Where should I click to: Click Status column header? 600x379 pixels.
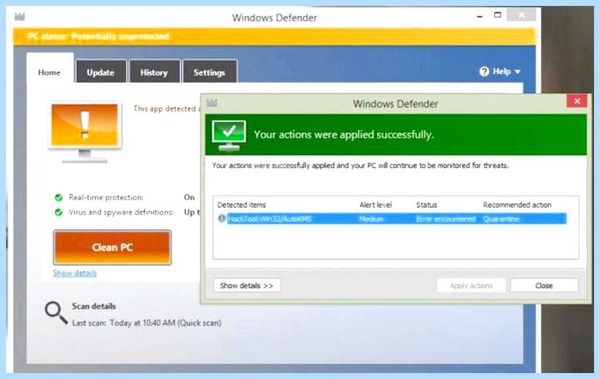point(426,205)
